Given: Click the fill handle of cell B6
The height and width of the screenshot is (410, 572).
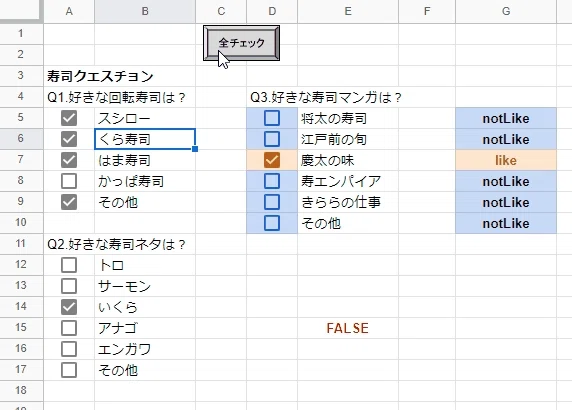Looking at the screenshot, I should pos(195,149).
